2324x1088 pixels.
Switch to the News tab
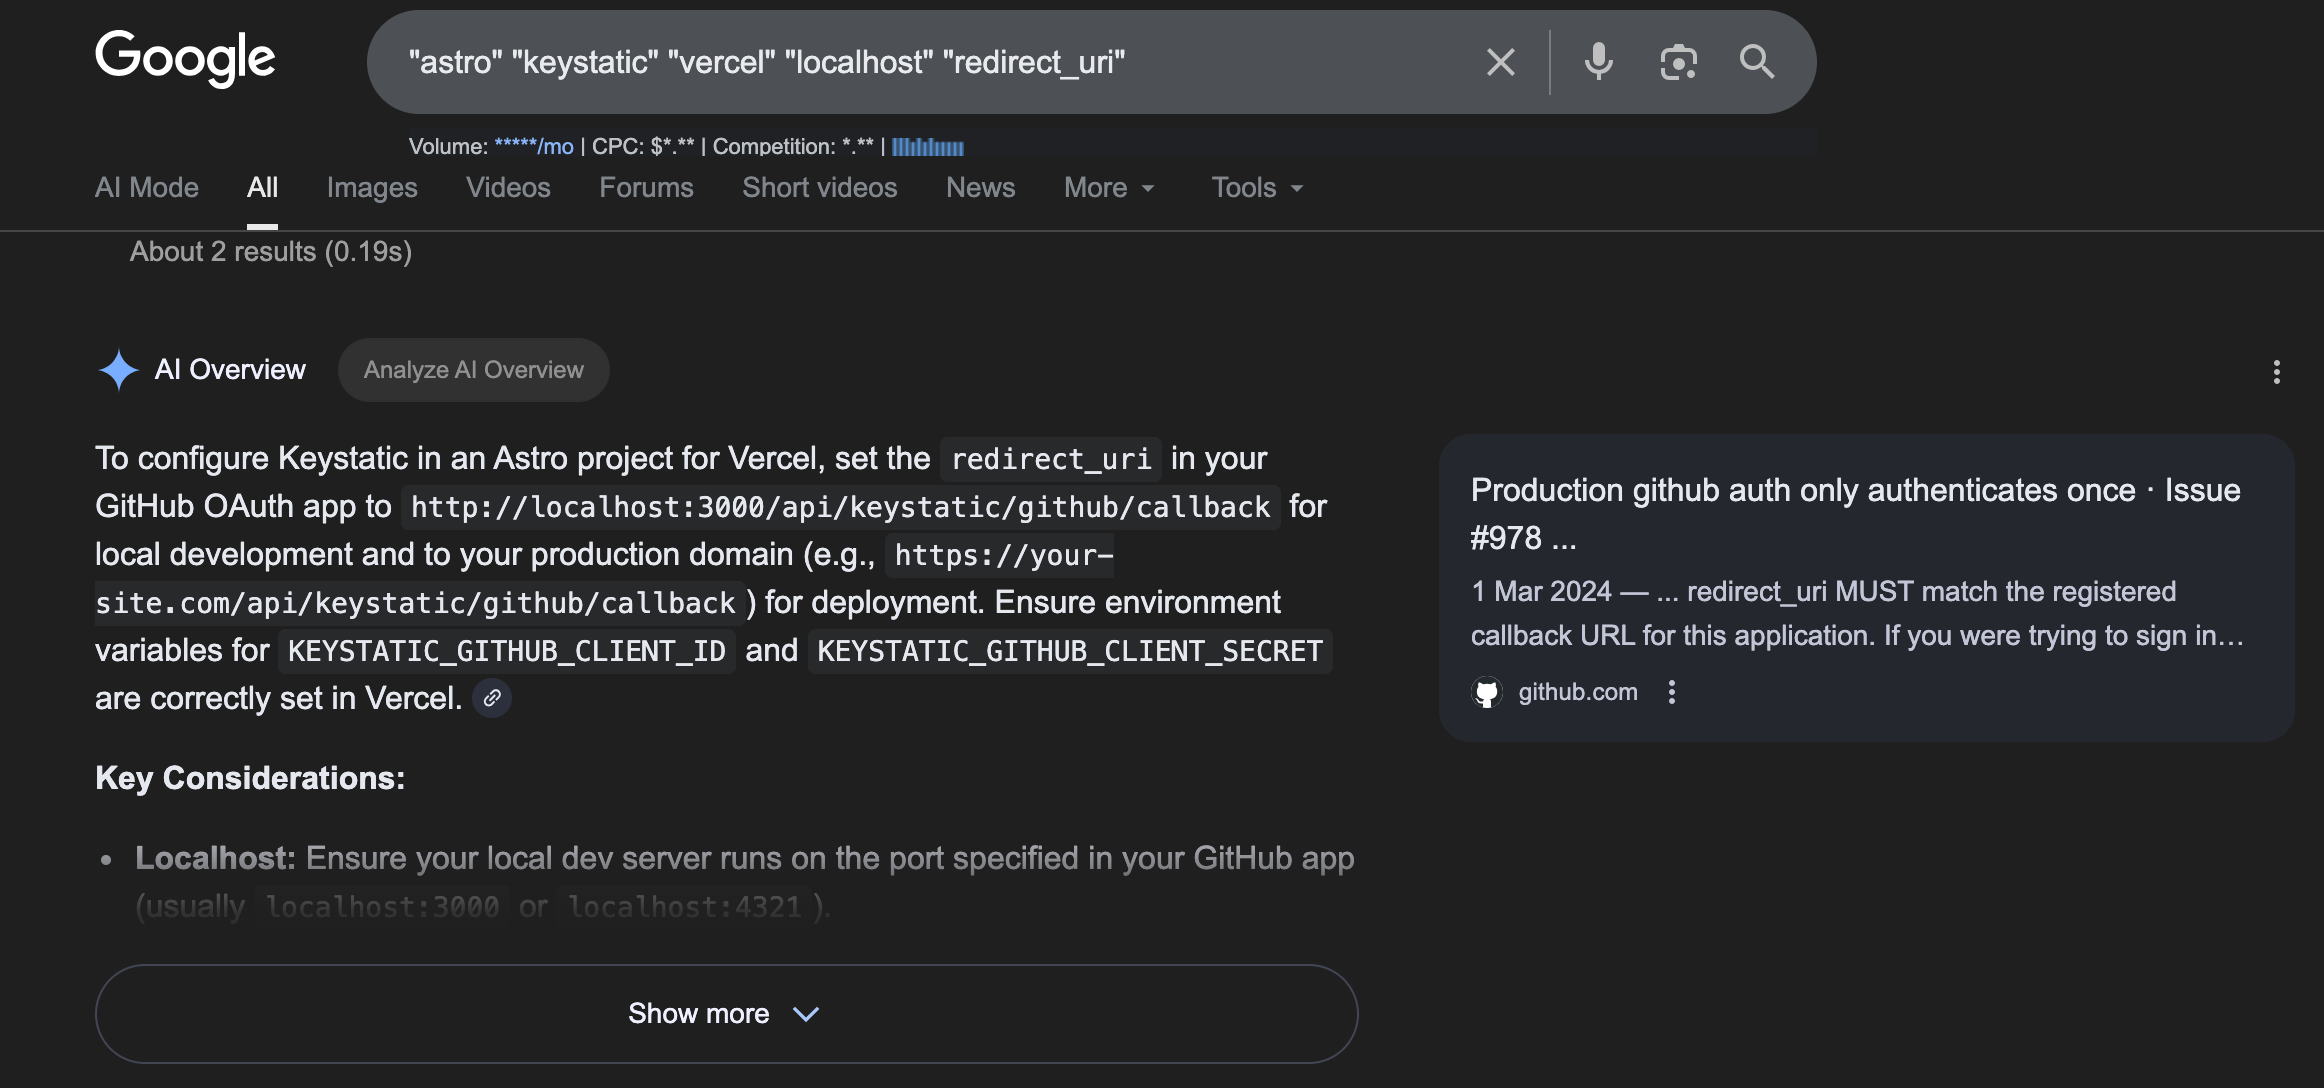coord(980,188)
